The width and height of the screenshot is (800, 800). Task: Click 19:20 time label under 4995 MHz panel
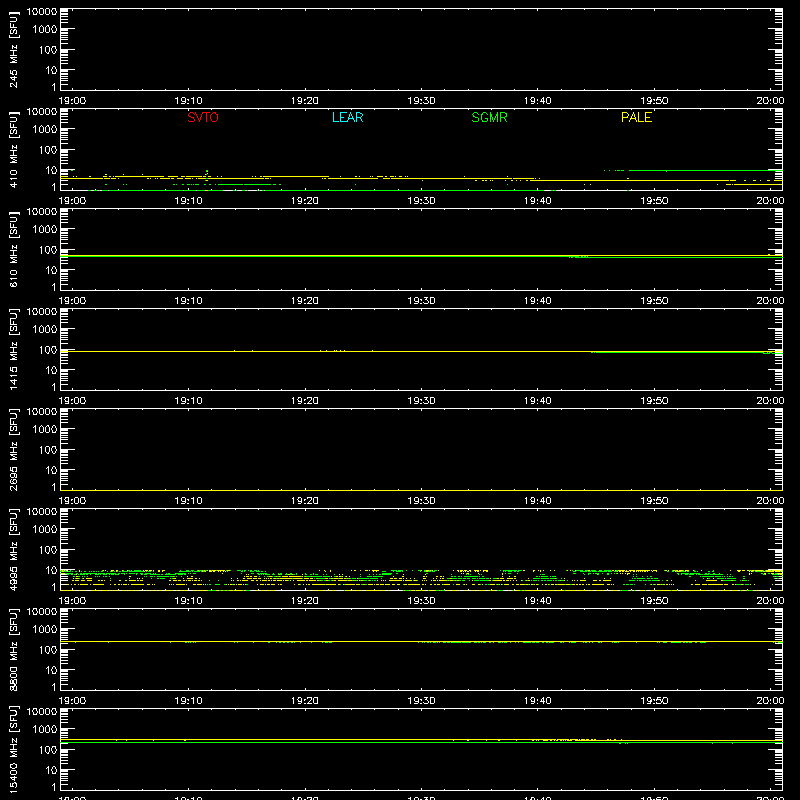point(305,601)
